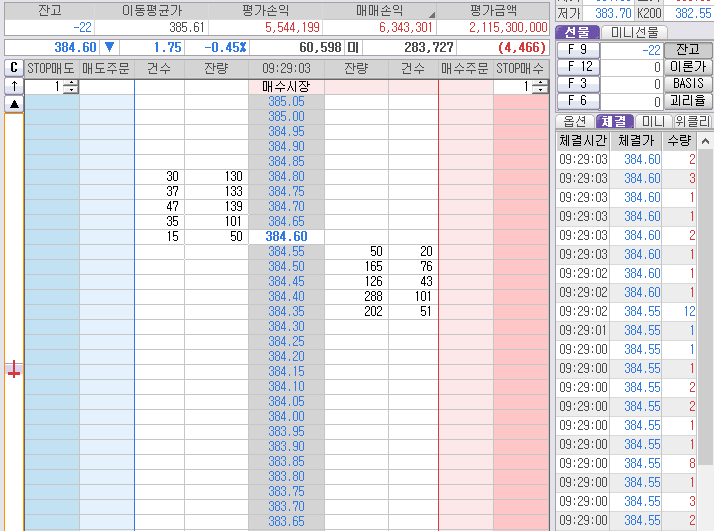
Task: Click the 이론가 button
Action: 688,67
